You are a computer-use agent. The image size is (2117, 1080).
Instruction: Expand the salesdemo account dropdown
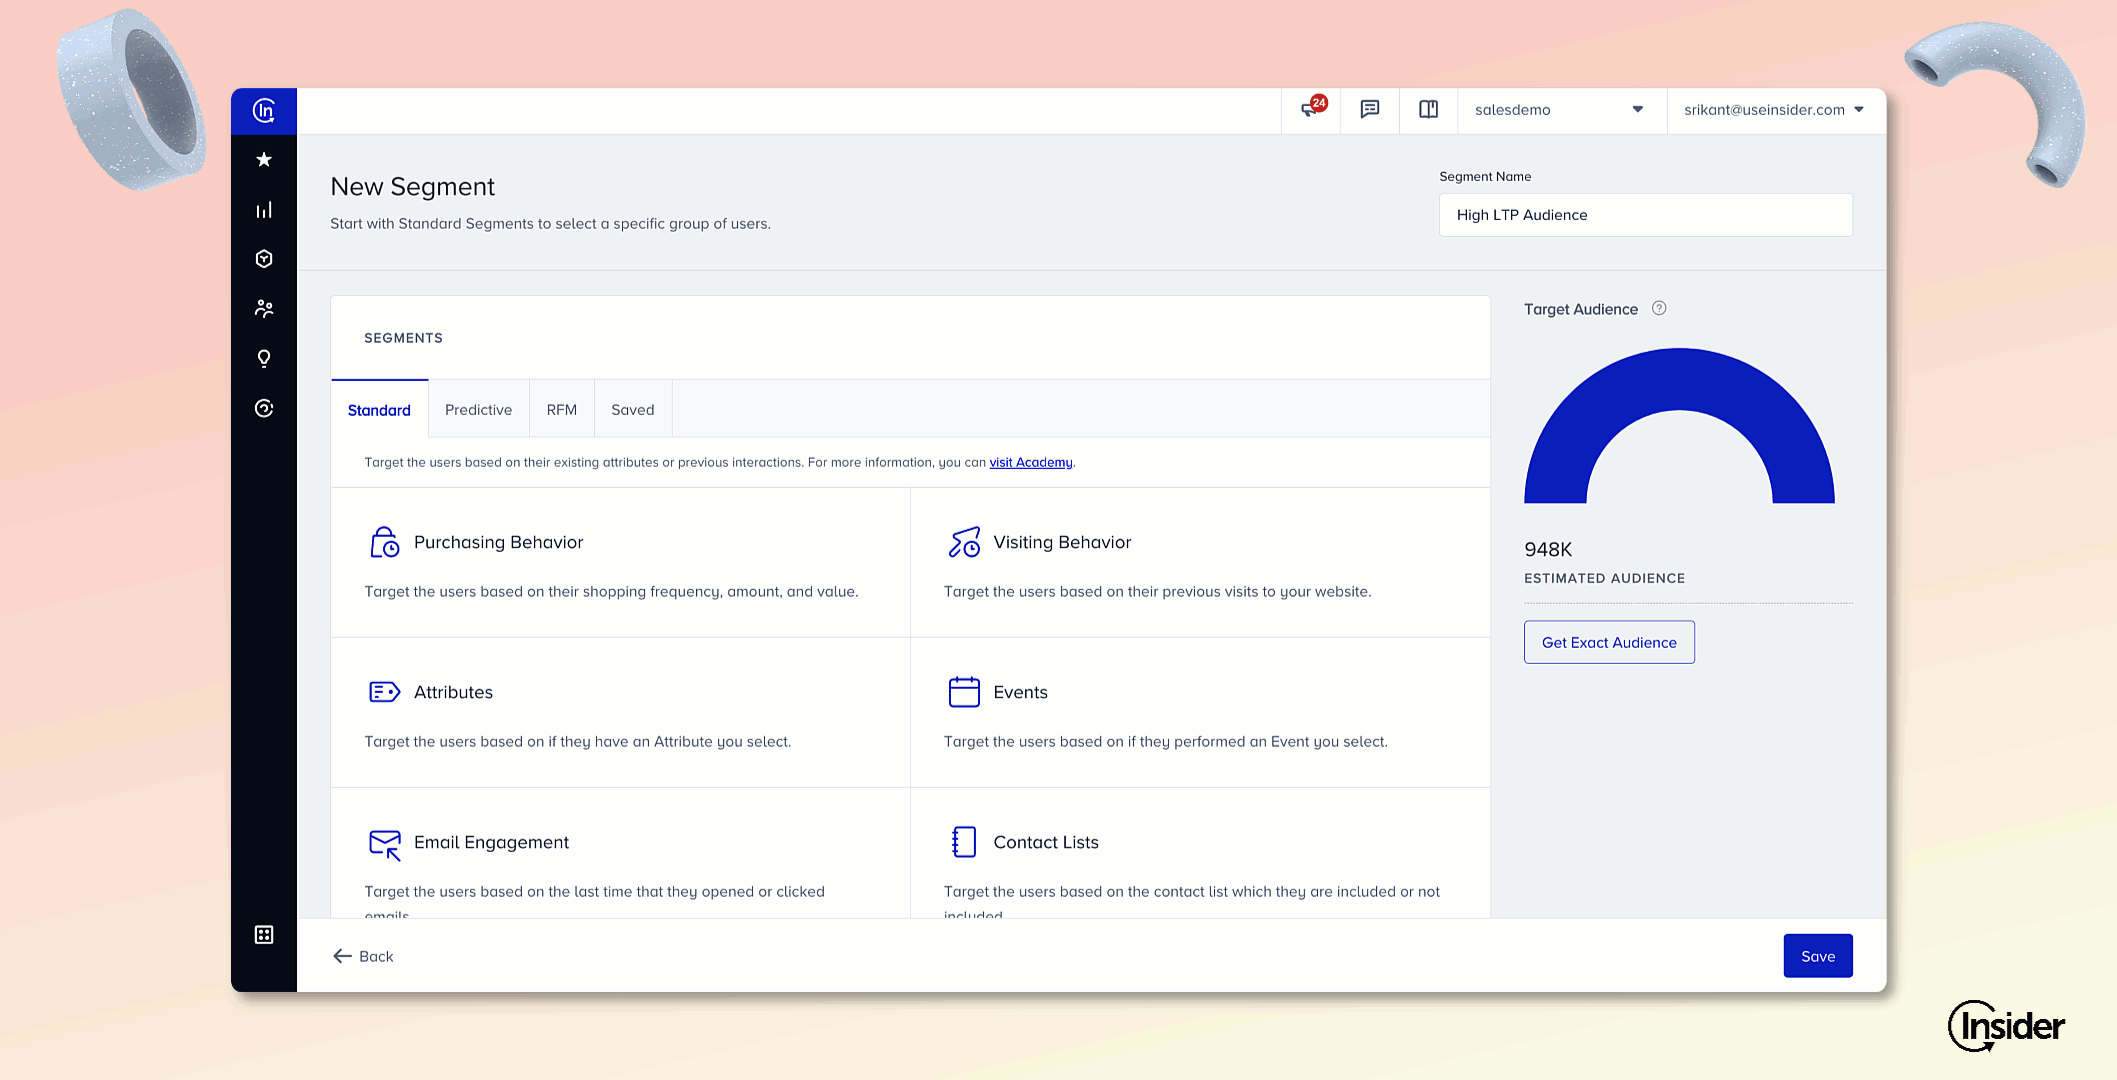tap(1558, 110)
